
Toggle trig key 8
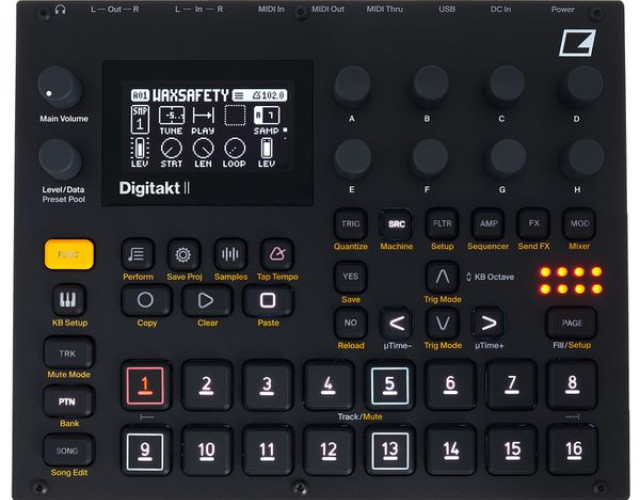[x=572, y=385]
